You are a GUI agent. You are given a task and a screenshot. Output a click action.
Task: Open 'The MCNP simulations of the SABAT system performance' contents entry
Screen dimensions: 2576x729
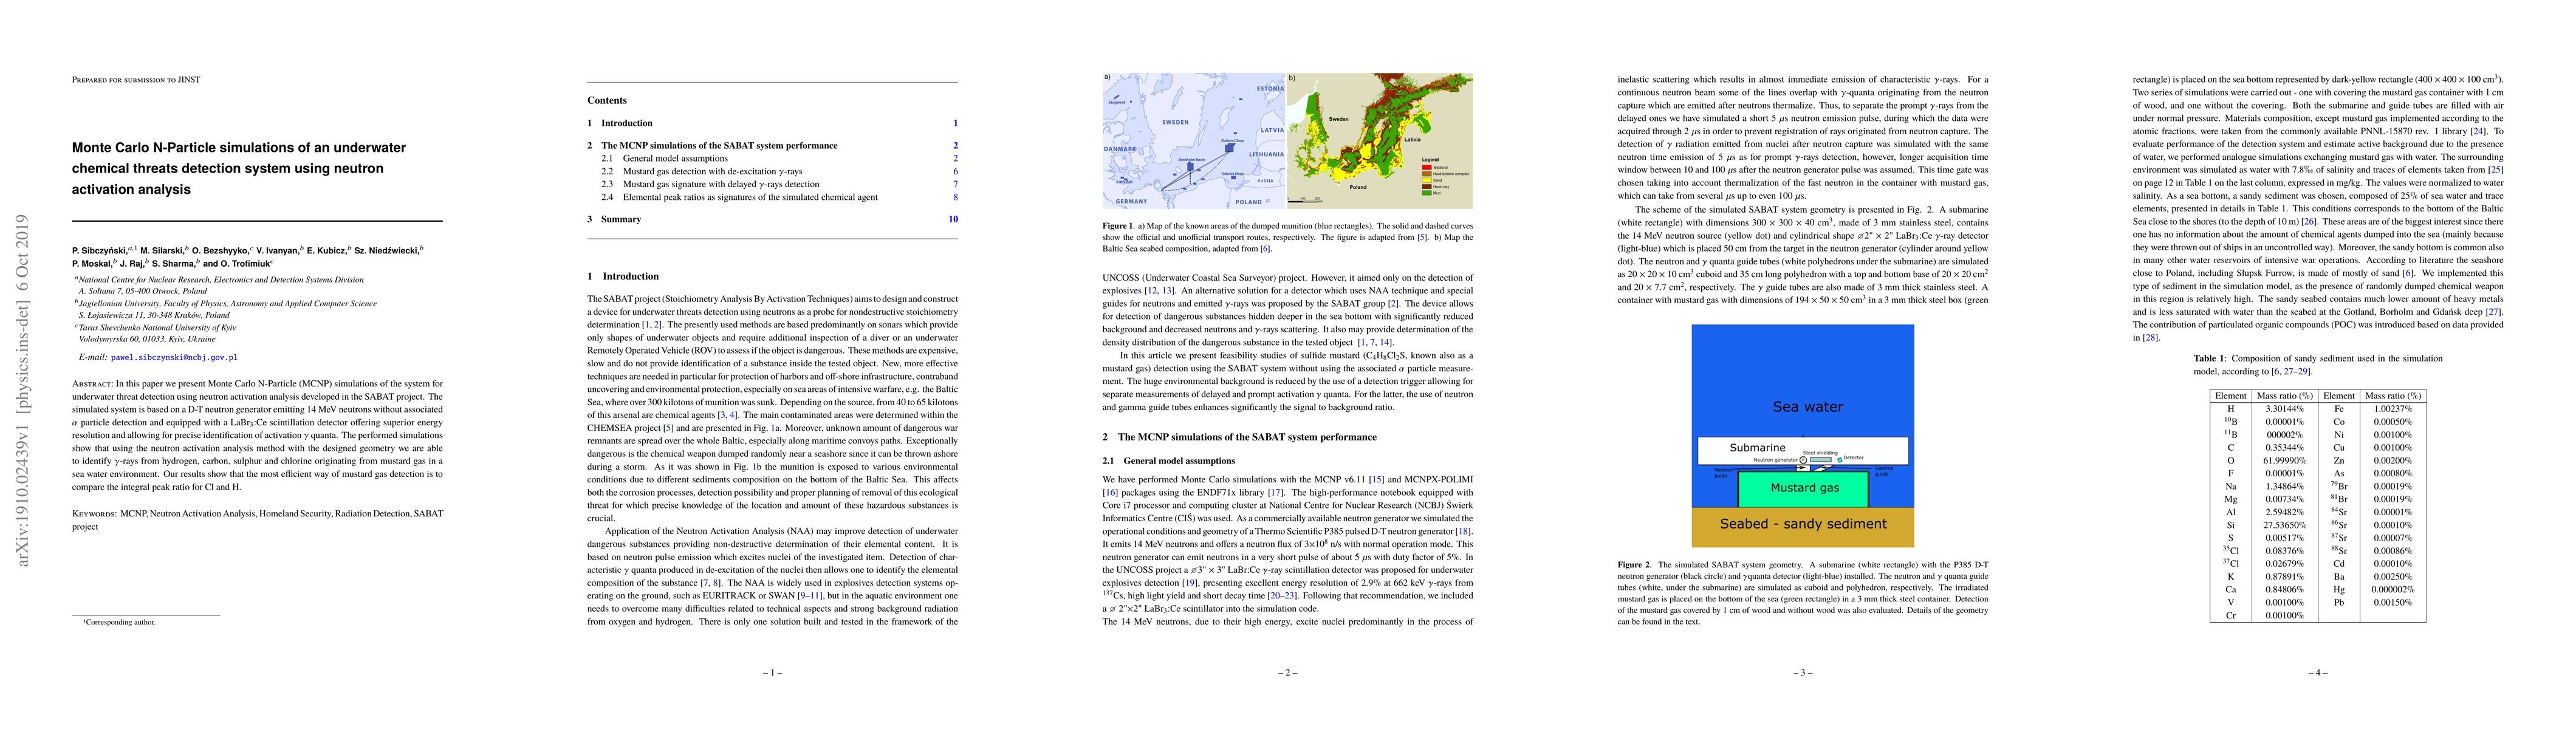tap(718, 146)
